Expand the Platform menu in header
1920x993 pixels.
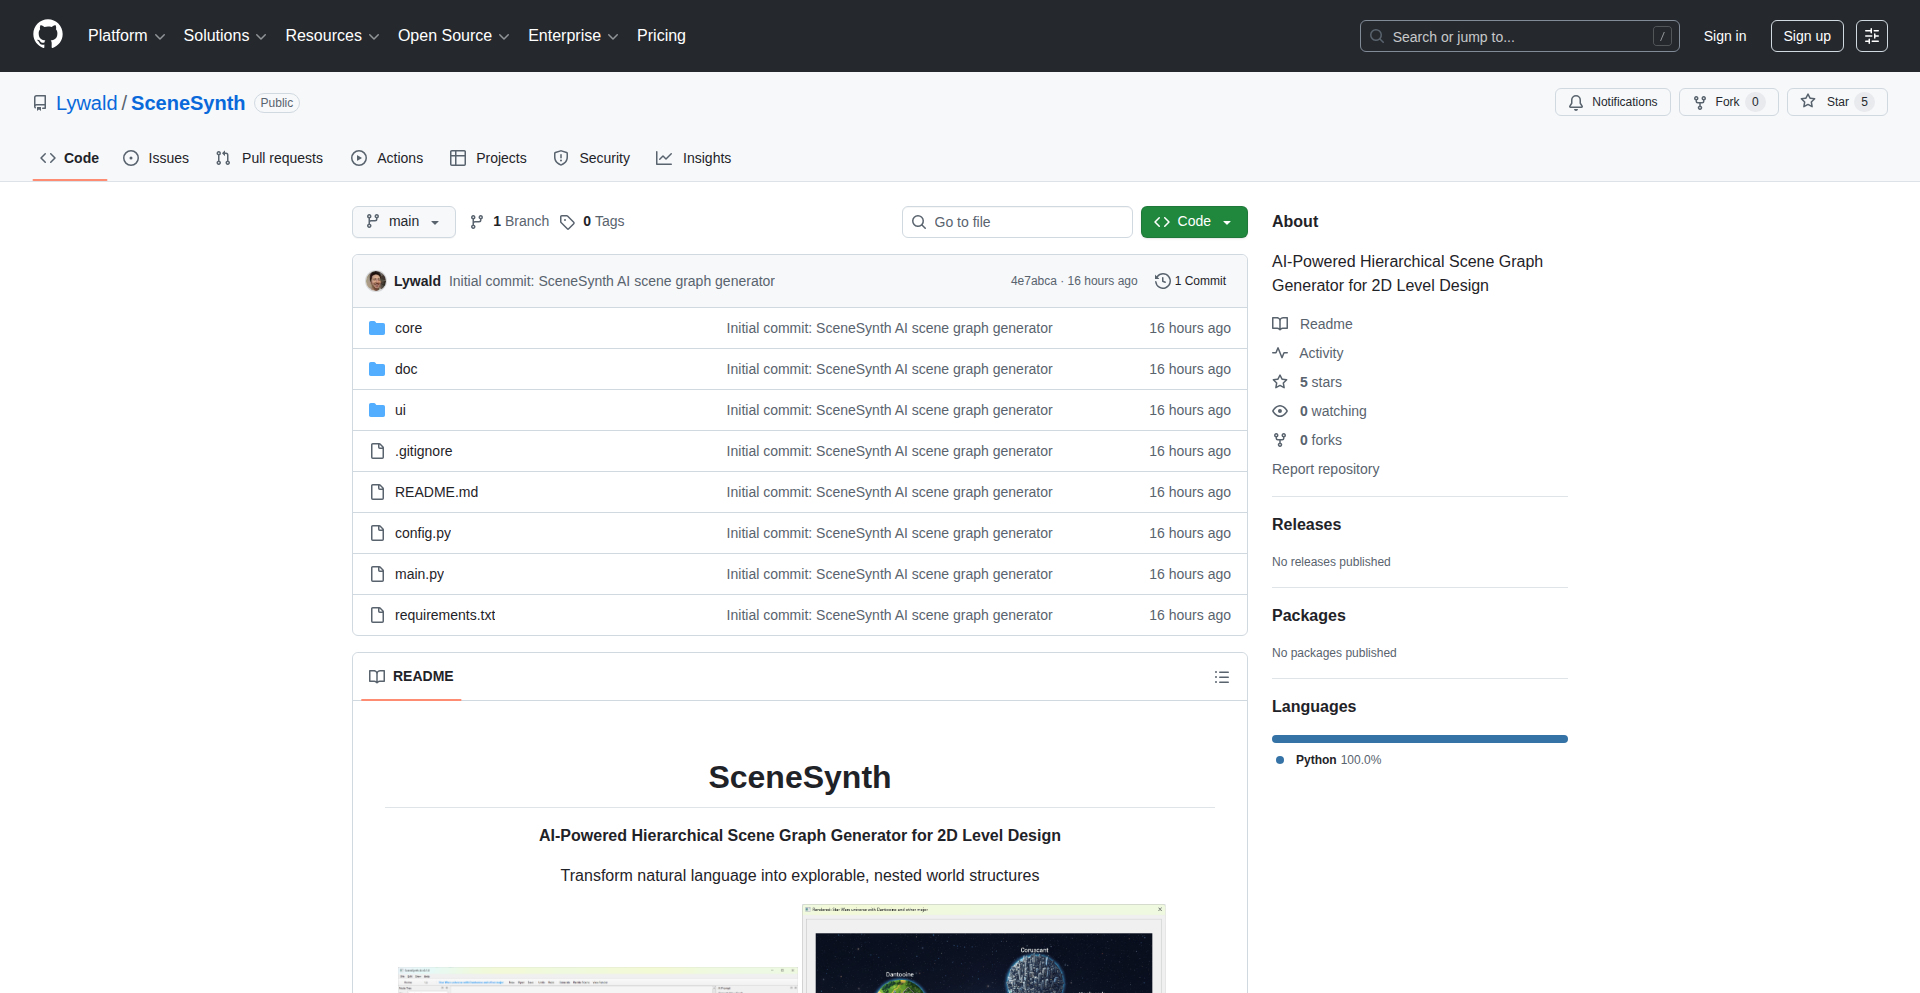click(x=126, y=36)
